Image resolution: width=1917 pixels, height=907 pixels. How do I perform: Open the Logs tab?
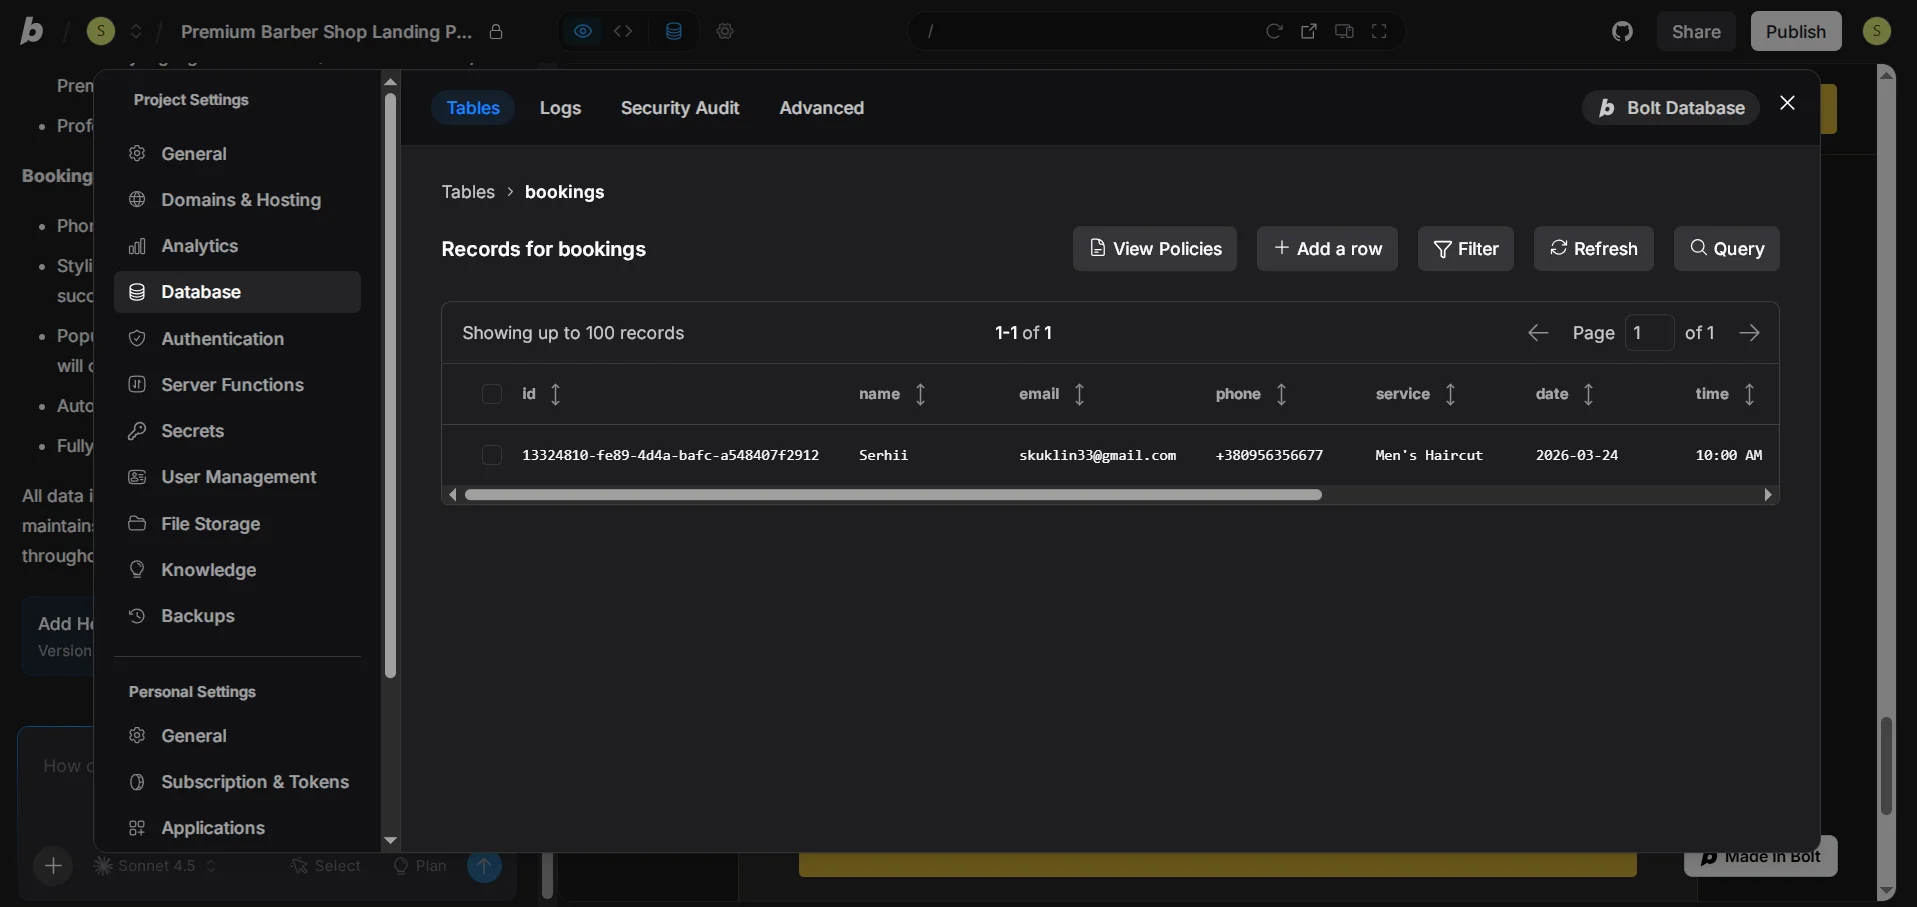click(x=561, y=108)
